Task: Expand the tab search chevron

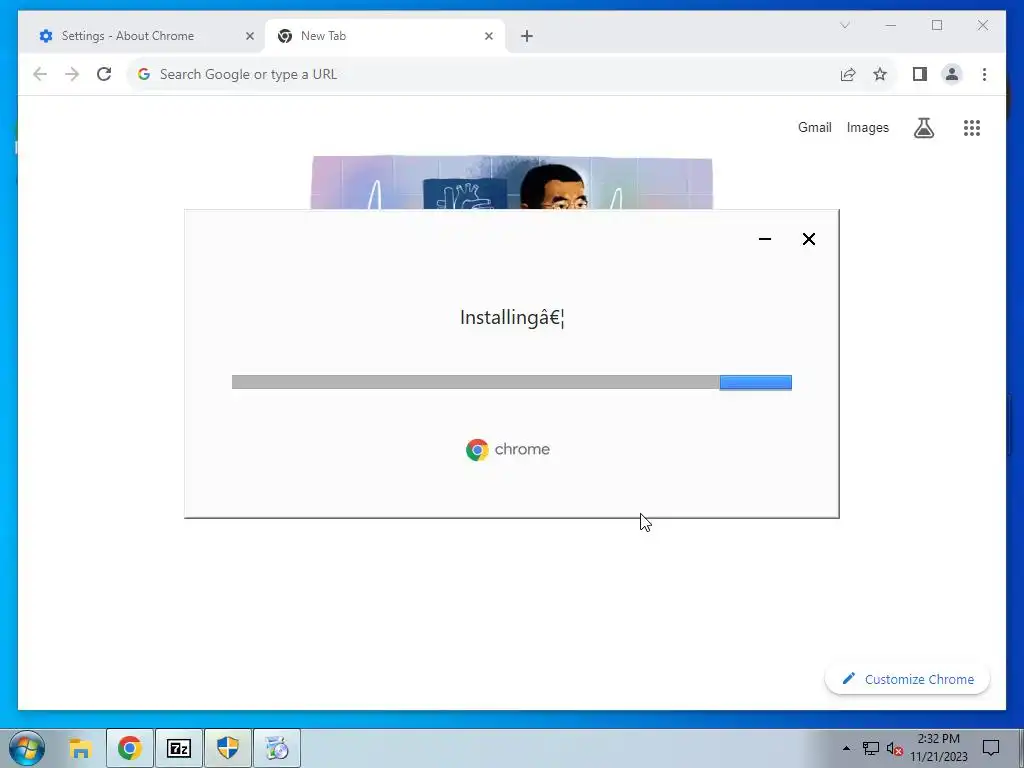Action: click(844, 25)
